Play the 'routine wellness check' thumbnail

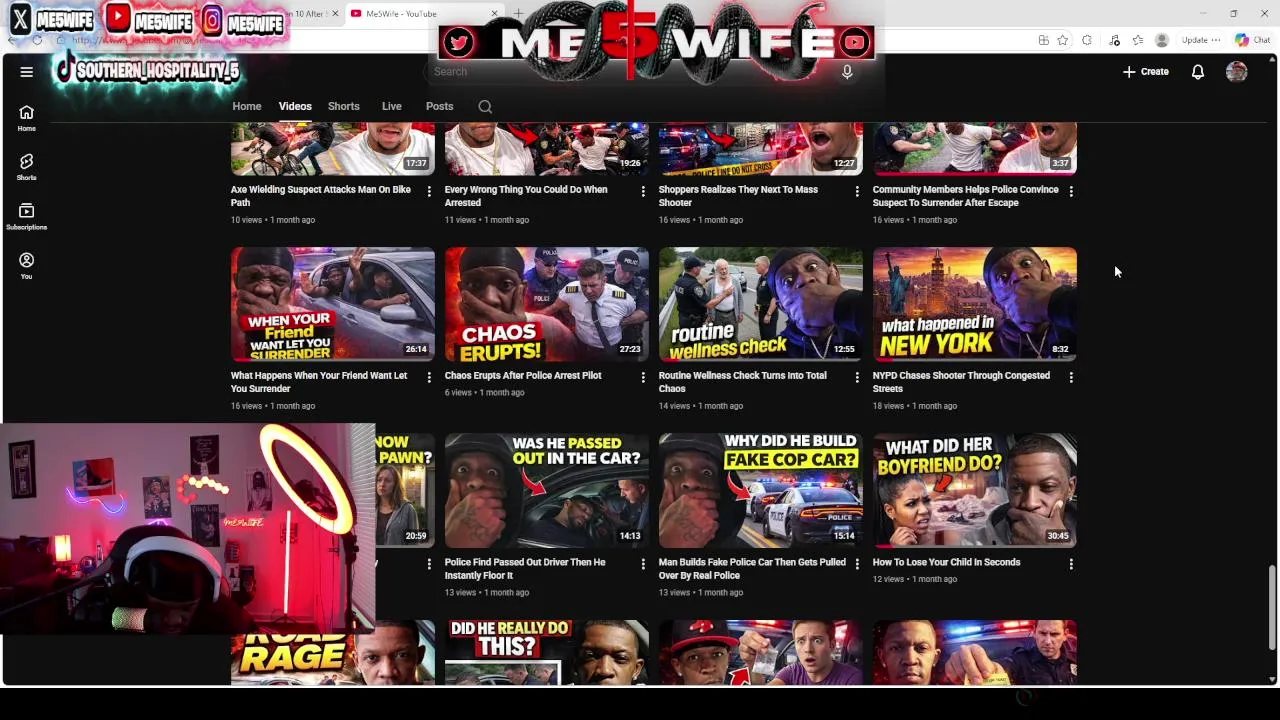[x=761, y=304]
